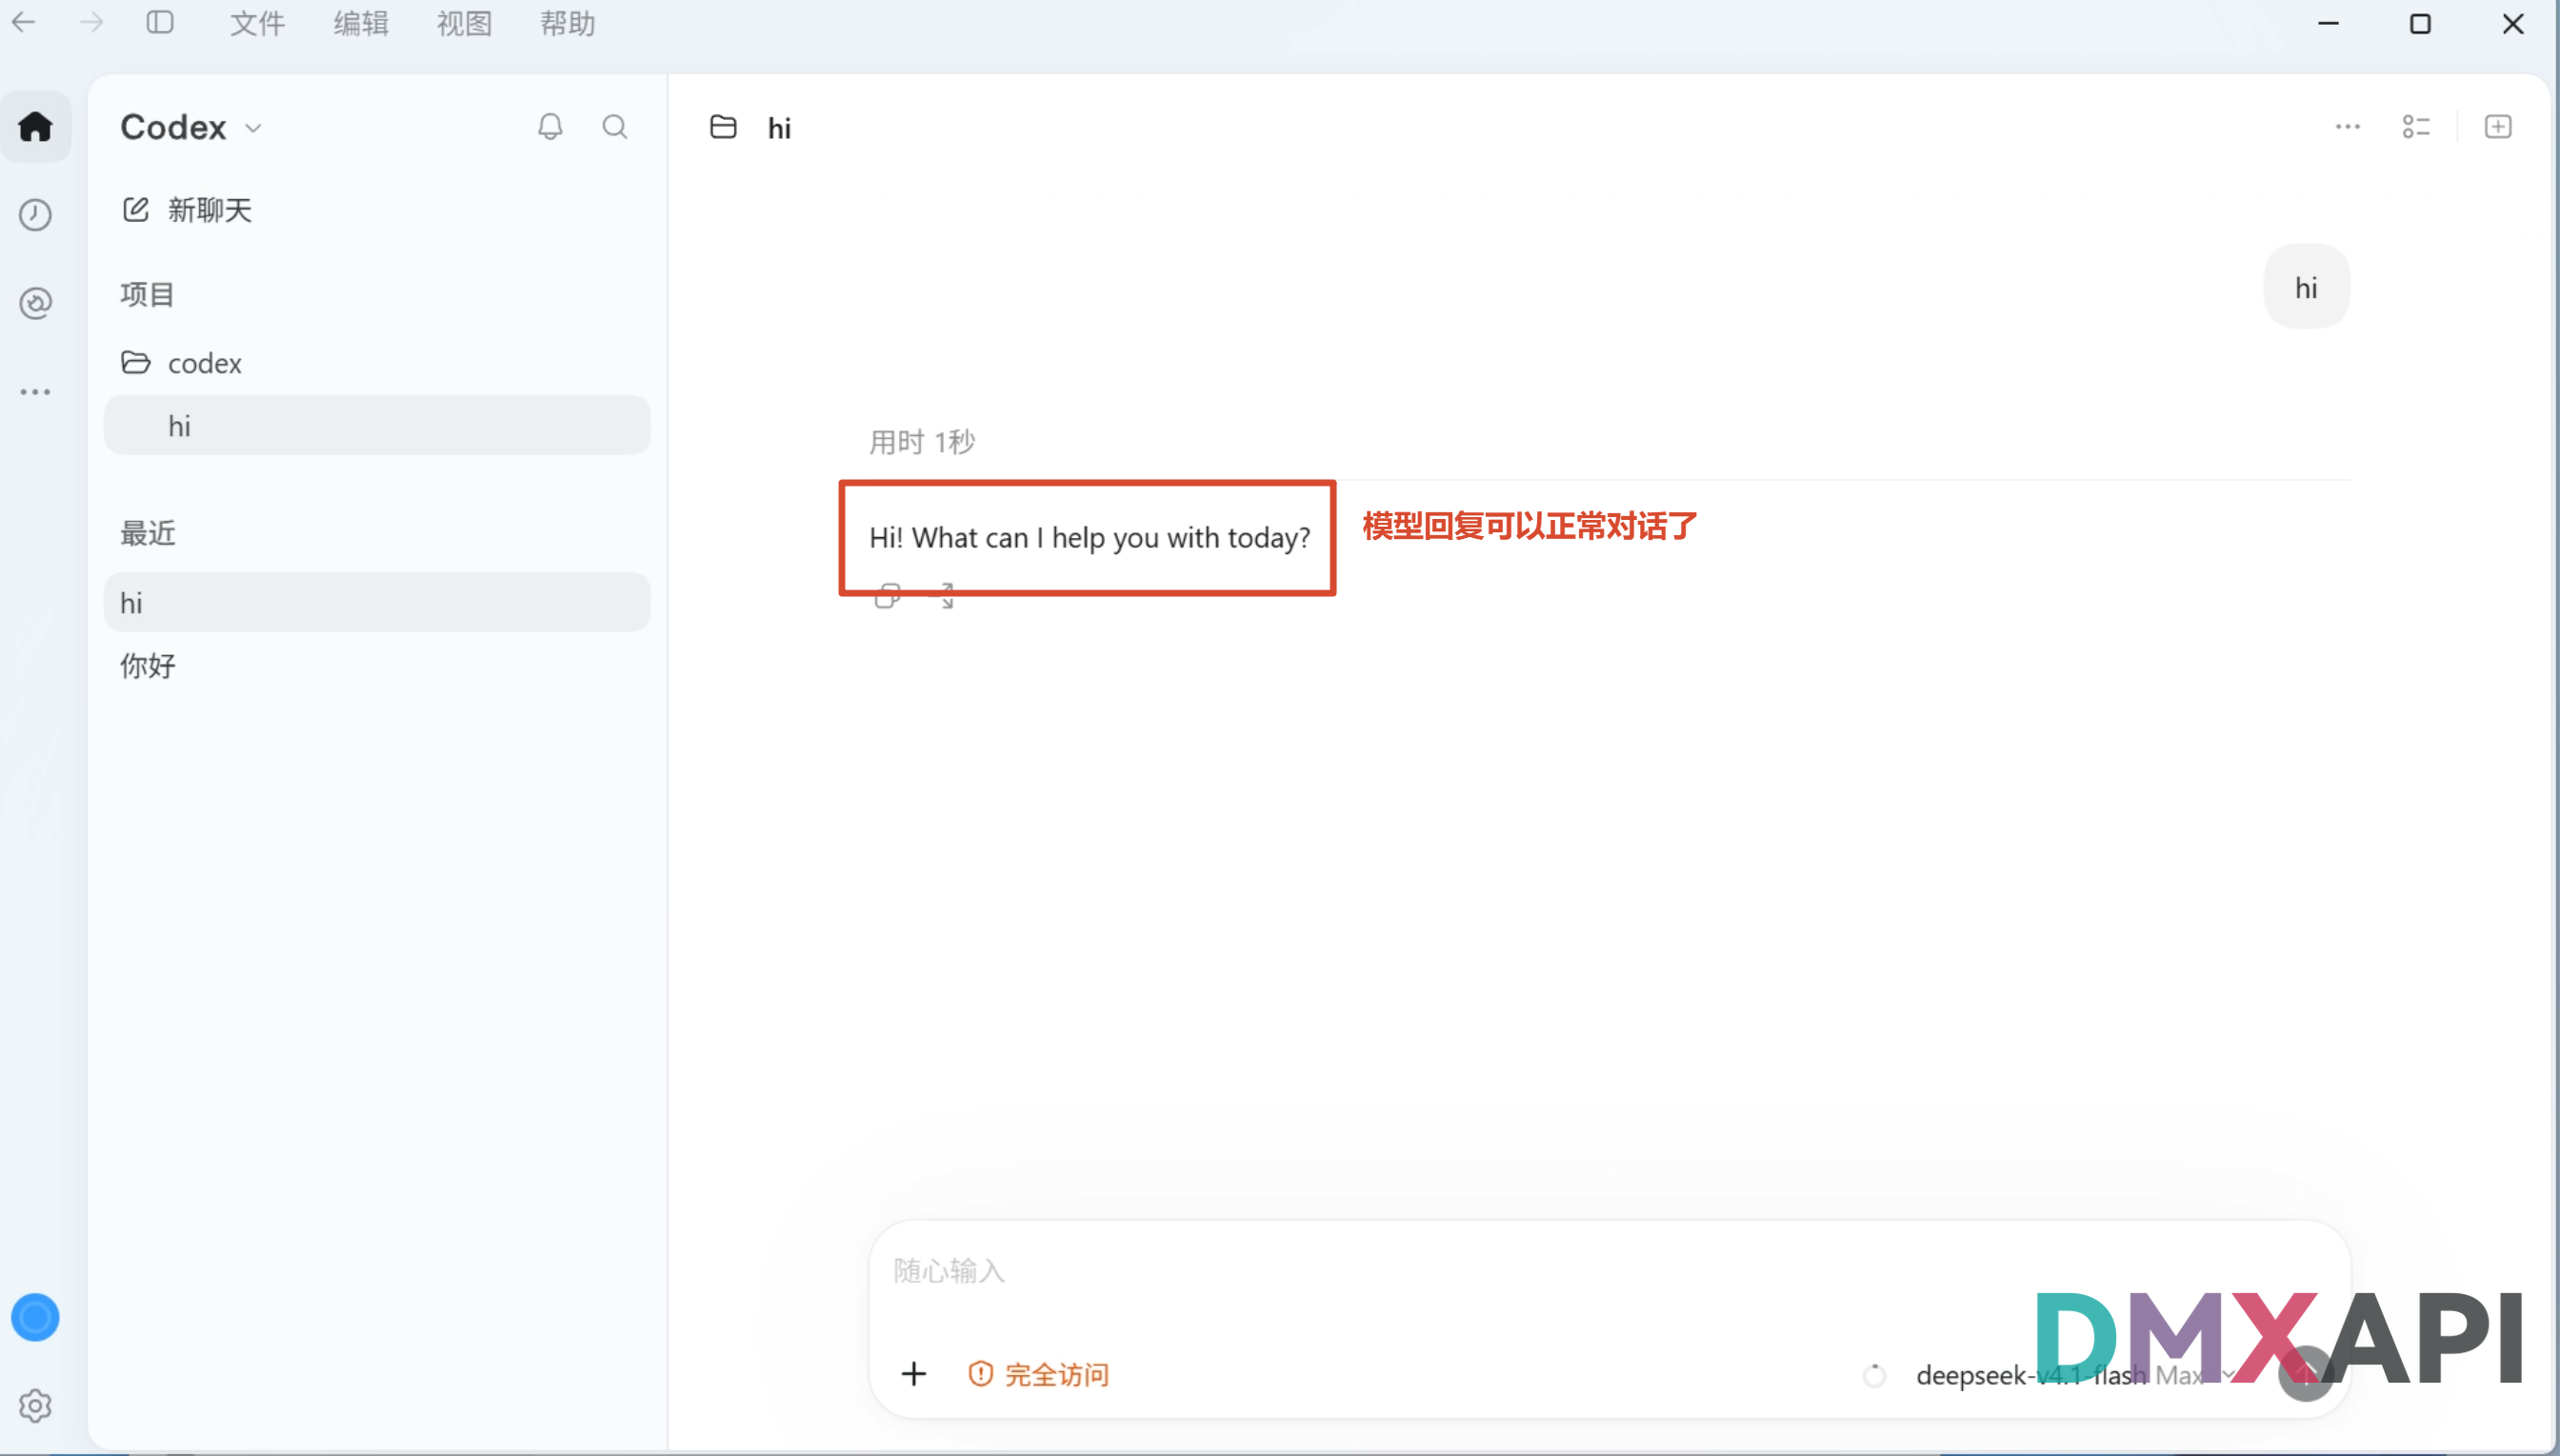Click the add panel plus-square icon
Screen dimensions: 2560x1456
[2498, 127]
